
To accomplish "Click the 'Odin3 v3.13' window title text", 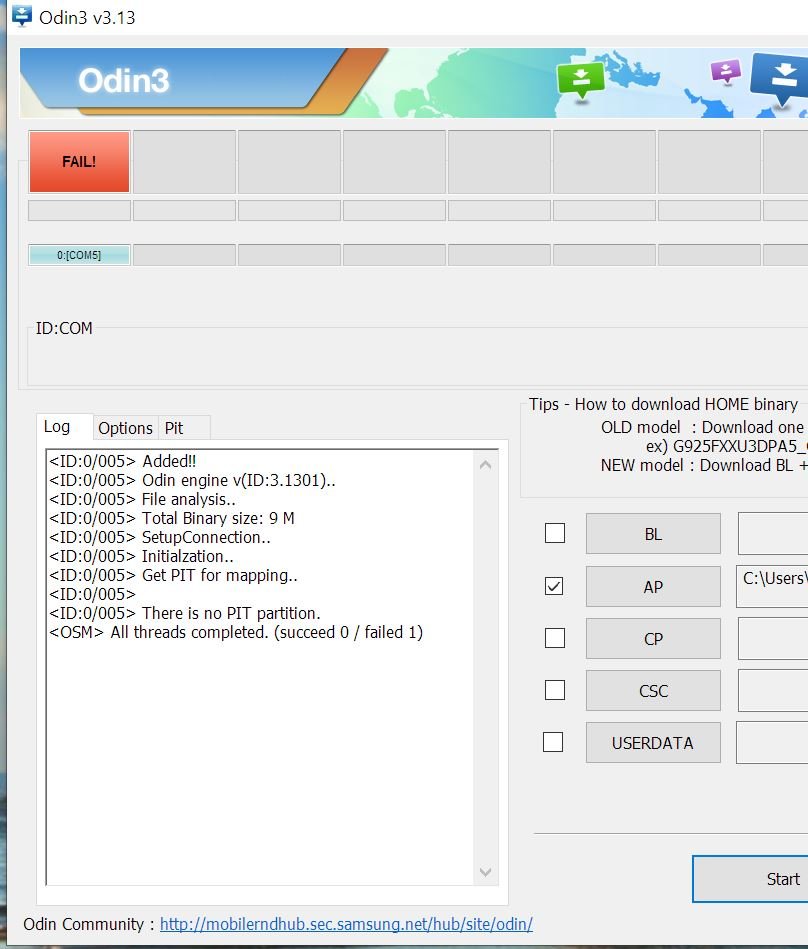I will [x=87, y=18].
